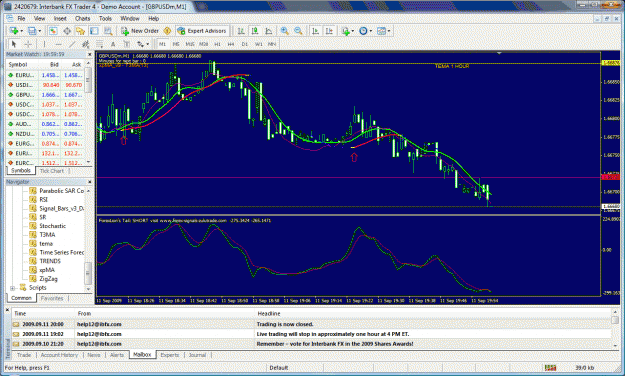The width and height of the screenshot is (625, 376).
Task: Switch to the Favorites tab in Navigator
Action: click(x=52, y=298)
